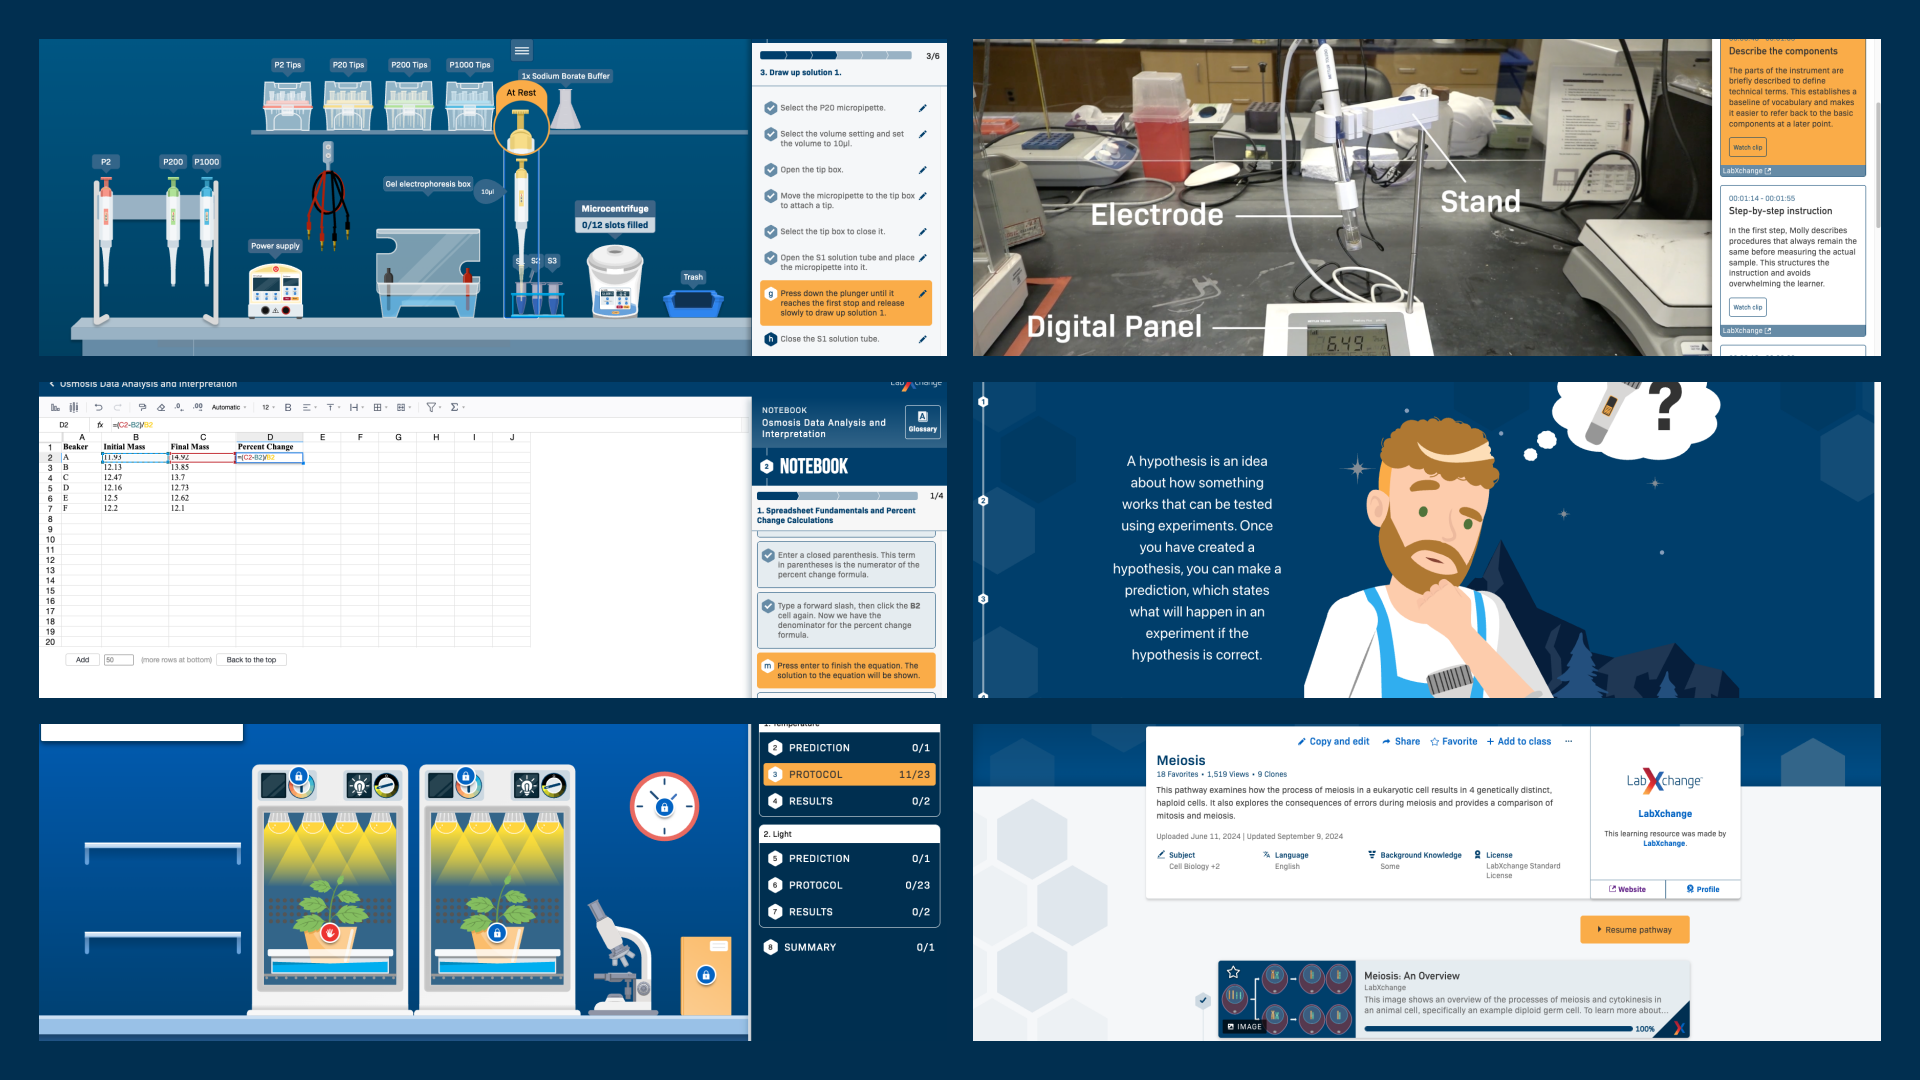Select the P1000 Tips box
The height and width of the screenshot is (1080, 1920).
(469, 105)
